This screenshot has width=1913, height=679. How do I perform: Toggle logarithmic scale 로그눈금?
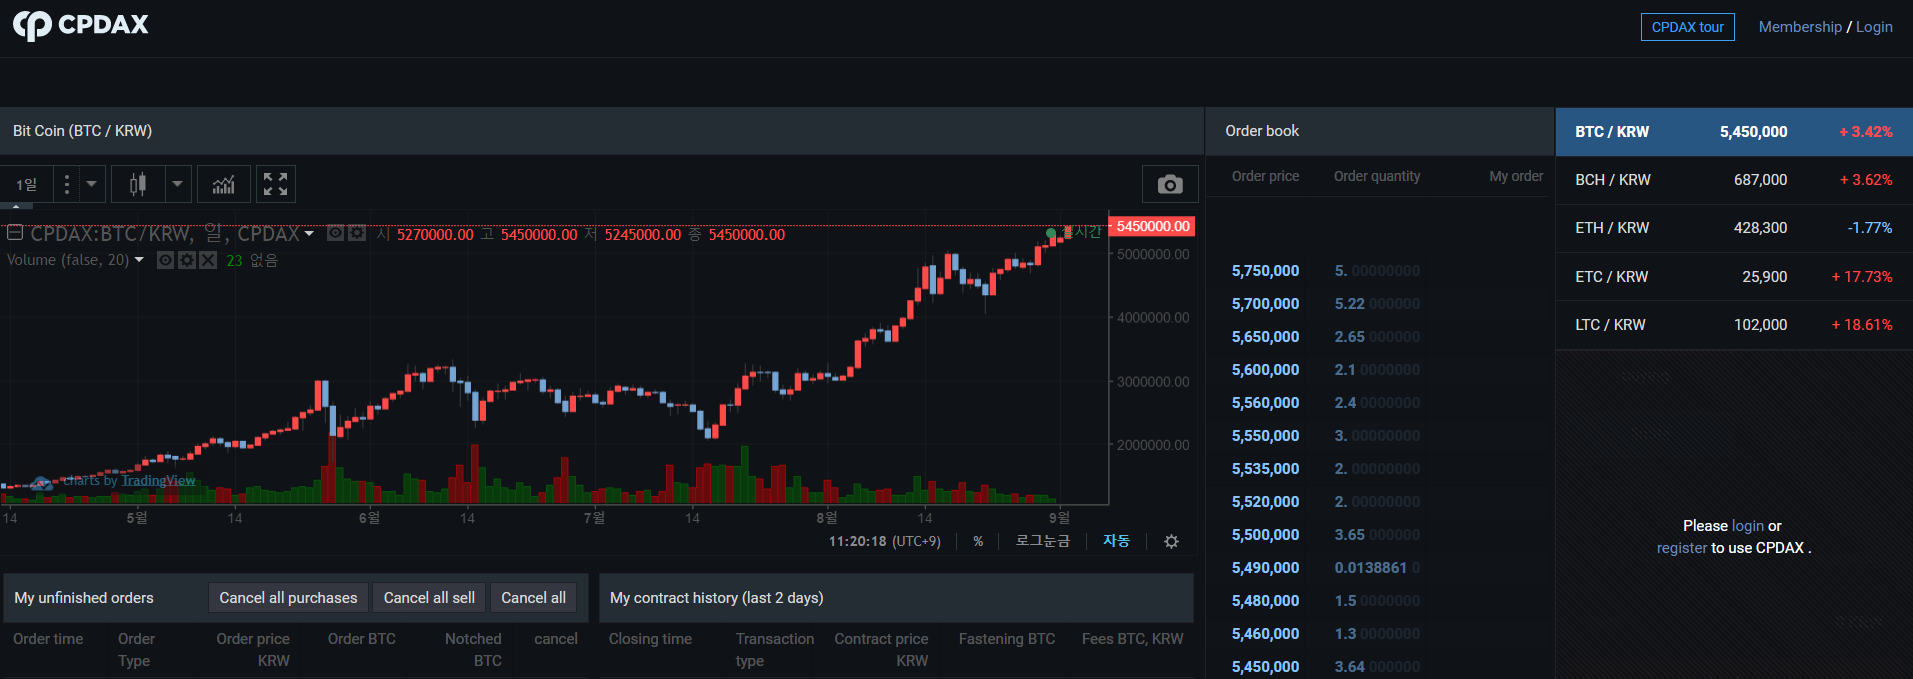point(1043,541)
